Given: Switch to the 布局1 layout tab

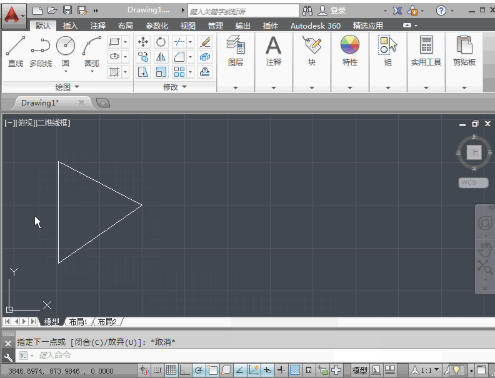Looking at the screenshot, I should tap(77, 322).
